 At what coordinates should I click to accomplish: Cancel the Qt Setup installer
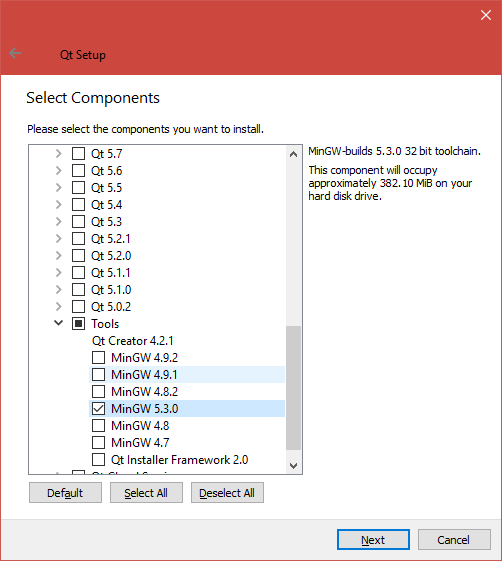pos(454,540)
